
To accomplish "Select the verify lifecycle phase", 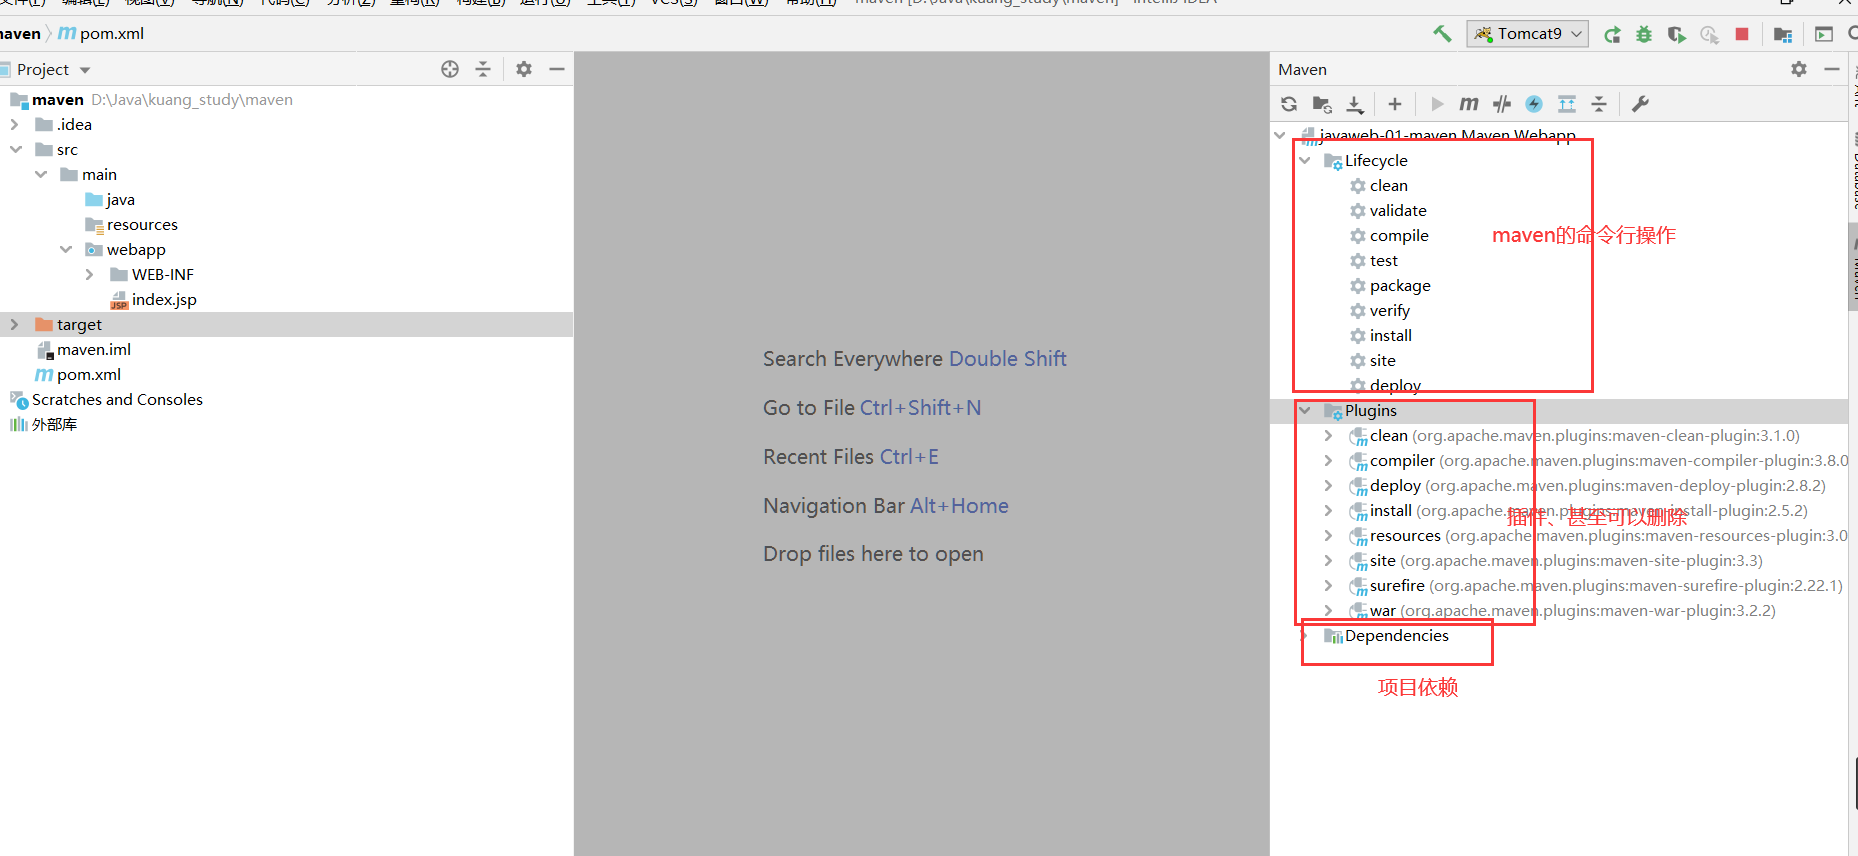I will click(x=1380, y=311).
